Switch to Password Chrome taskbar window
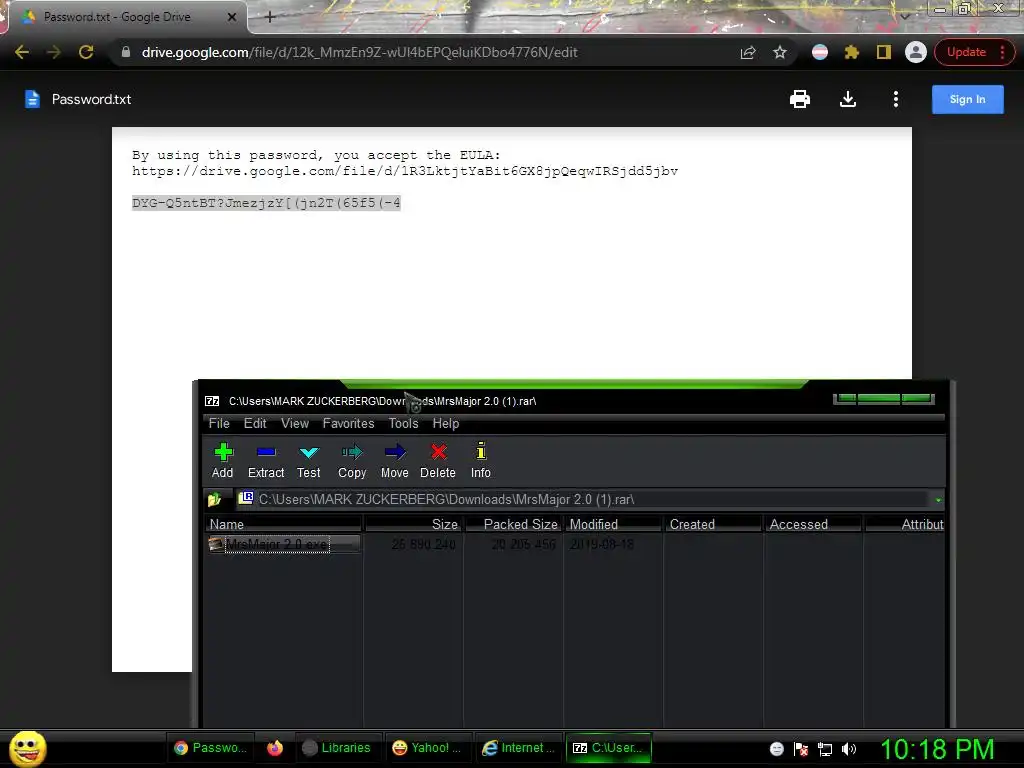The width and height of the screenshot is (1024, 768). [x=211, y=748]
